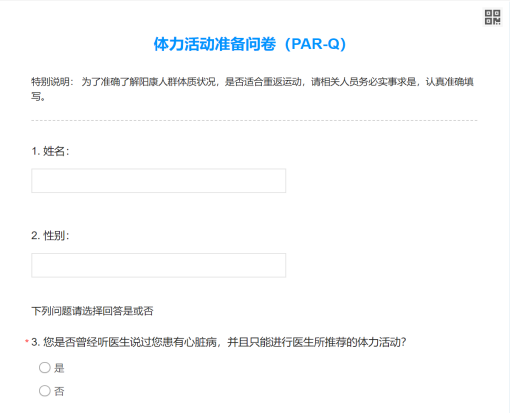Focus the 姓名 text input box
Viewport: 510px width, 413px height.
[158, 181]
